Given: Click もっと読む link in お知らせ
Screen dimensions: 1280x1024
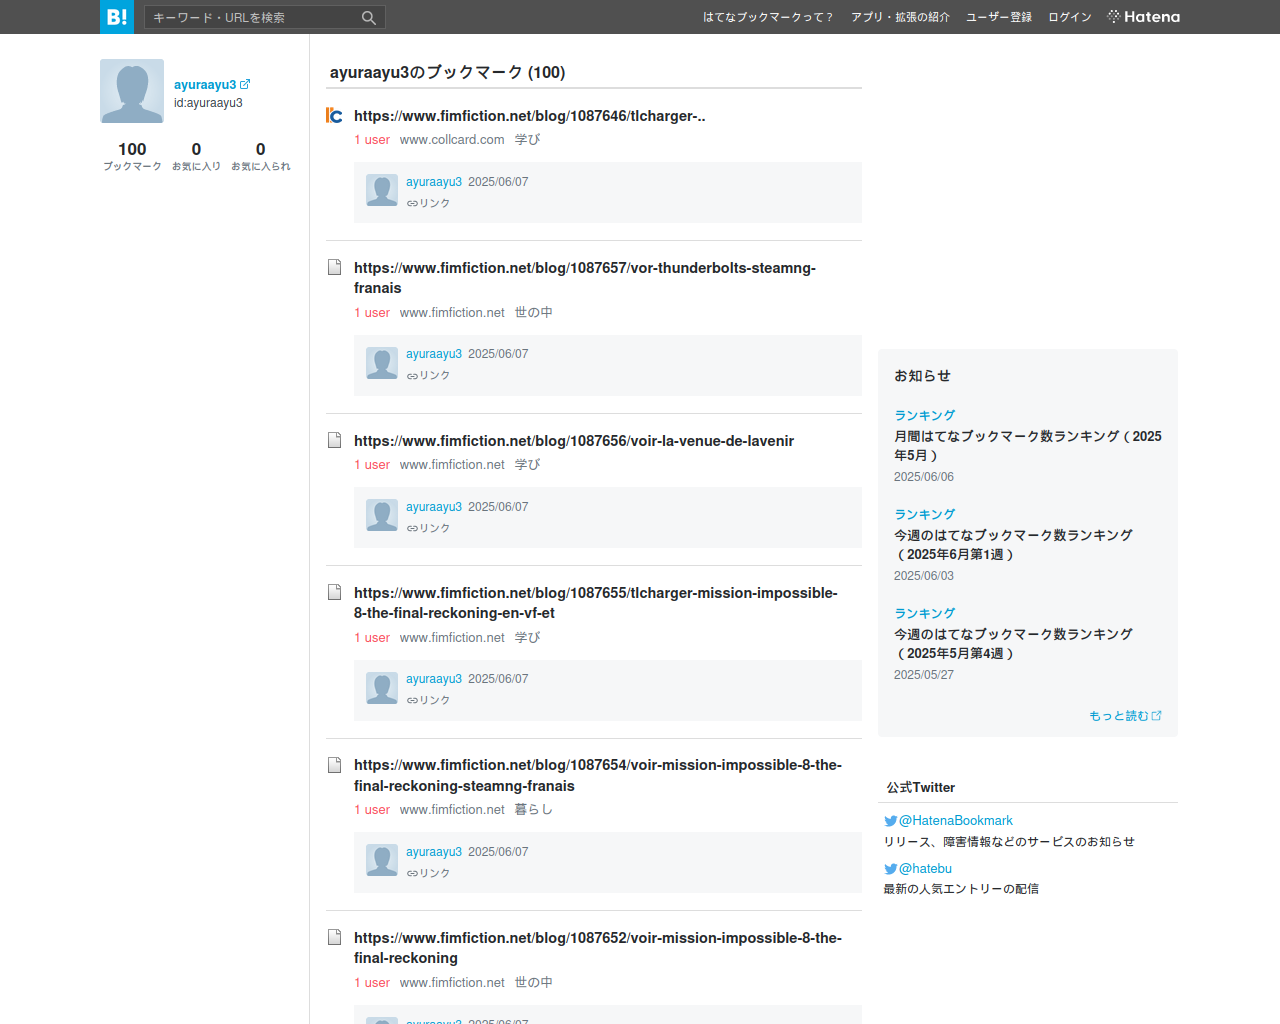Looking at the screenshot, I should pyautogui.click(x=1119, y=716).
